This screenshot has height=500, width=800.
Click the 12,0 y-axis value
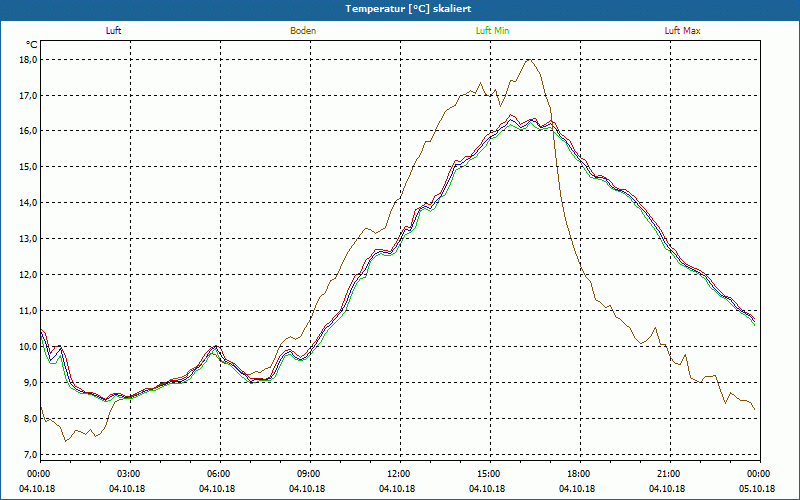[x=29, y=274]
